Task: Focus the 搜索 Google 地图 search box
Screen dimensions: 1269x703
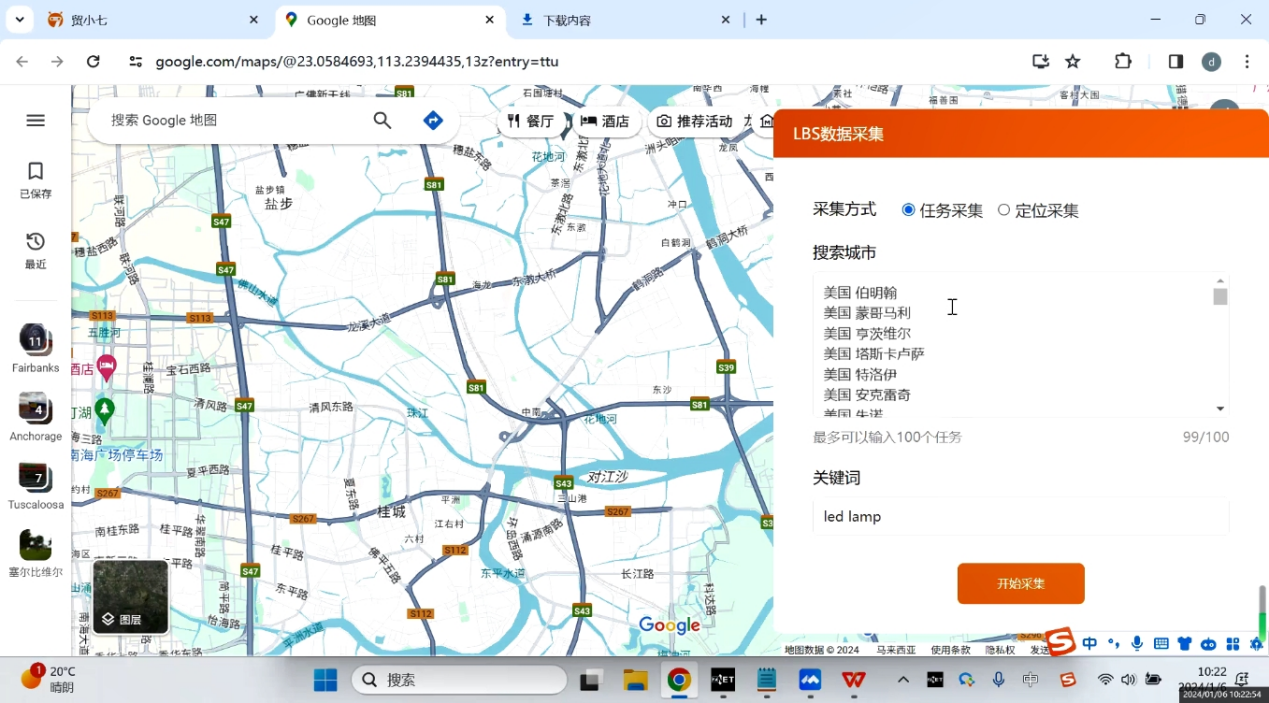Action: point(230,120)
